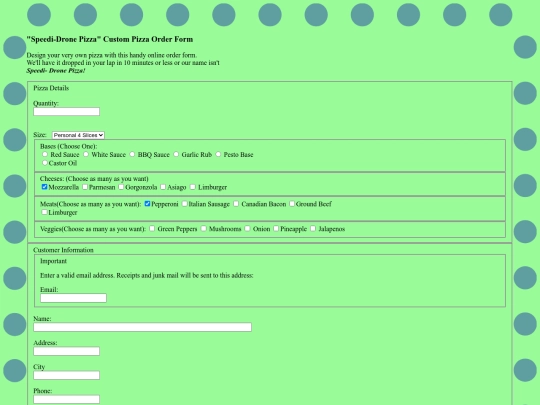This screenshot has width=540, height=405.
Task: Check Limburger in the Meats section
Action: click(44, 212)
